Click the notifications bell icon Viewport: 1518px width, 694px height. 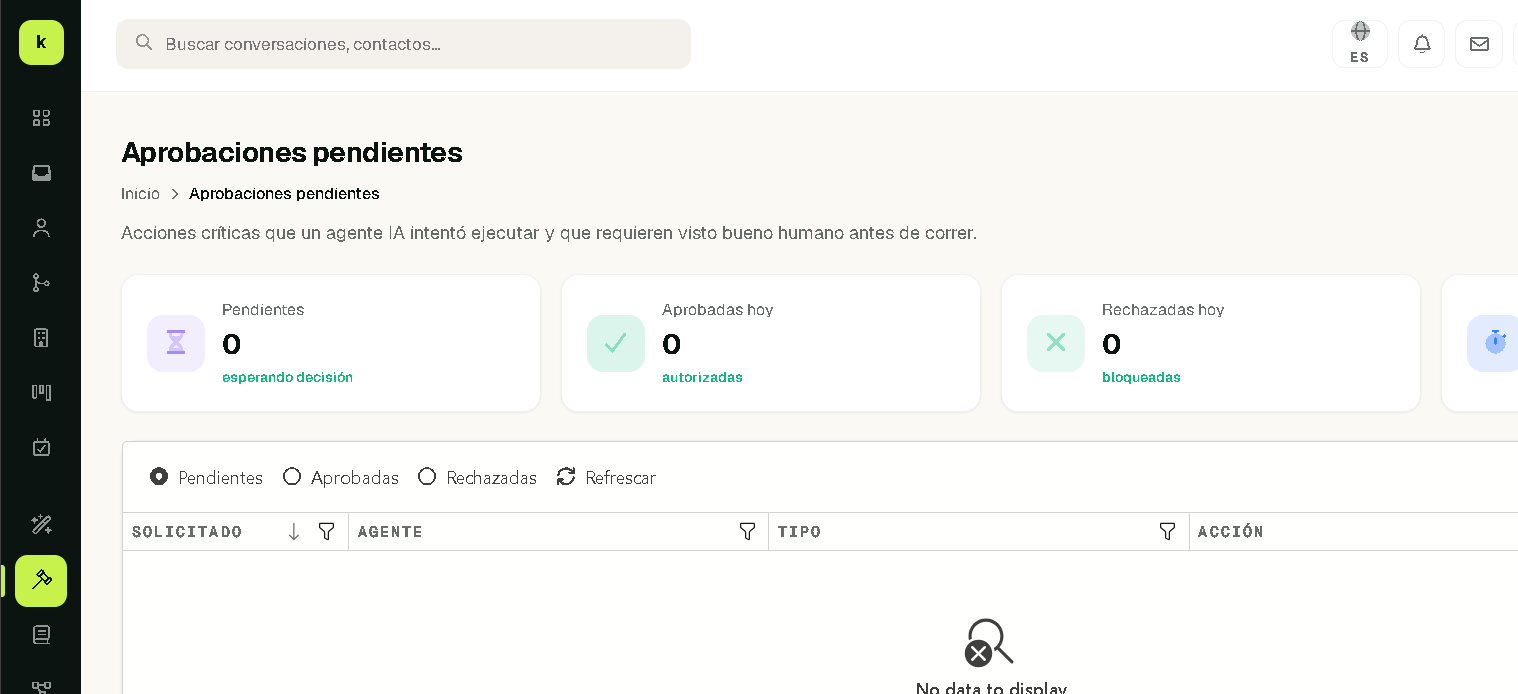(1421, 44)
